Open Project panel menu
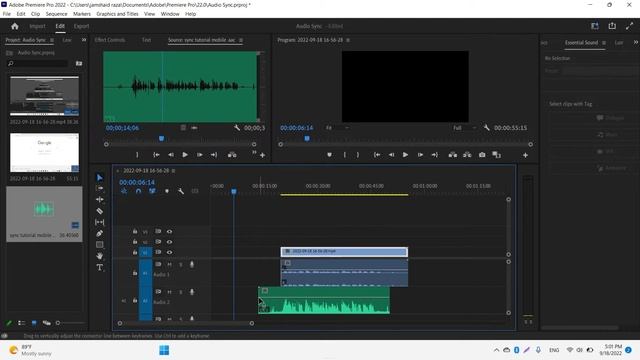This screenshot has height=360, width=640. tap(52, 40)
